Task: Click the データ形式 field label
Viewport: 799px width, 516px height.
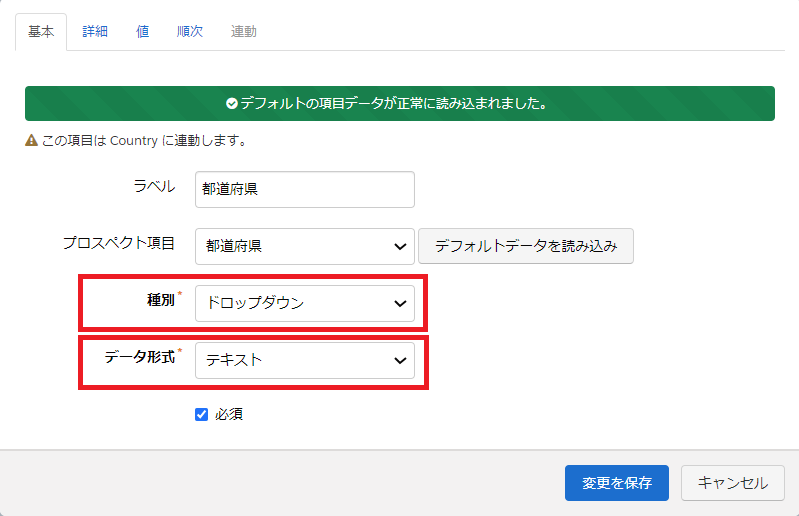Action: pyautogui.click(x=140, y=357)
